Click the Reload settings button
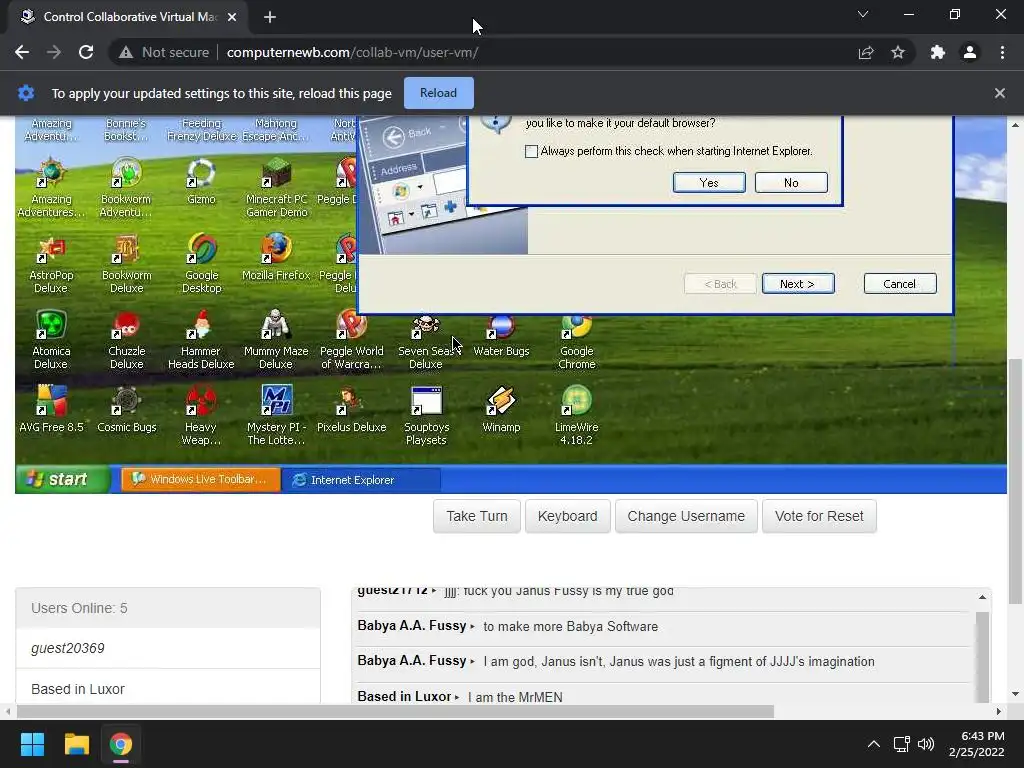 tap(438, 93)
